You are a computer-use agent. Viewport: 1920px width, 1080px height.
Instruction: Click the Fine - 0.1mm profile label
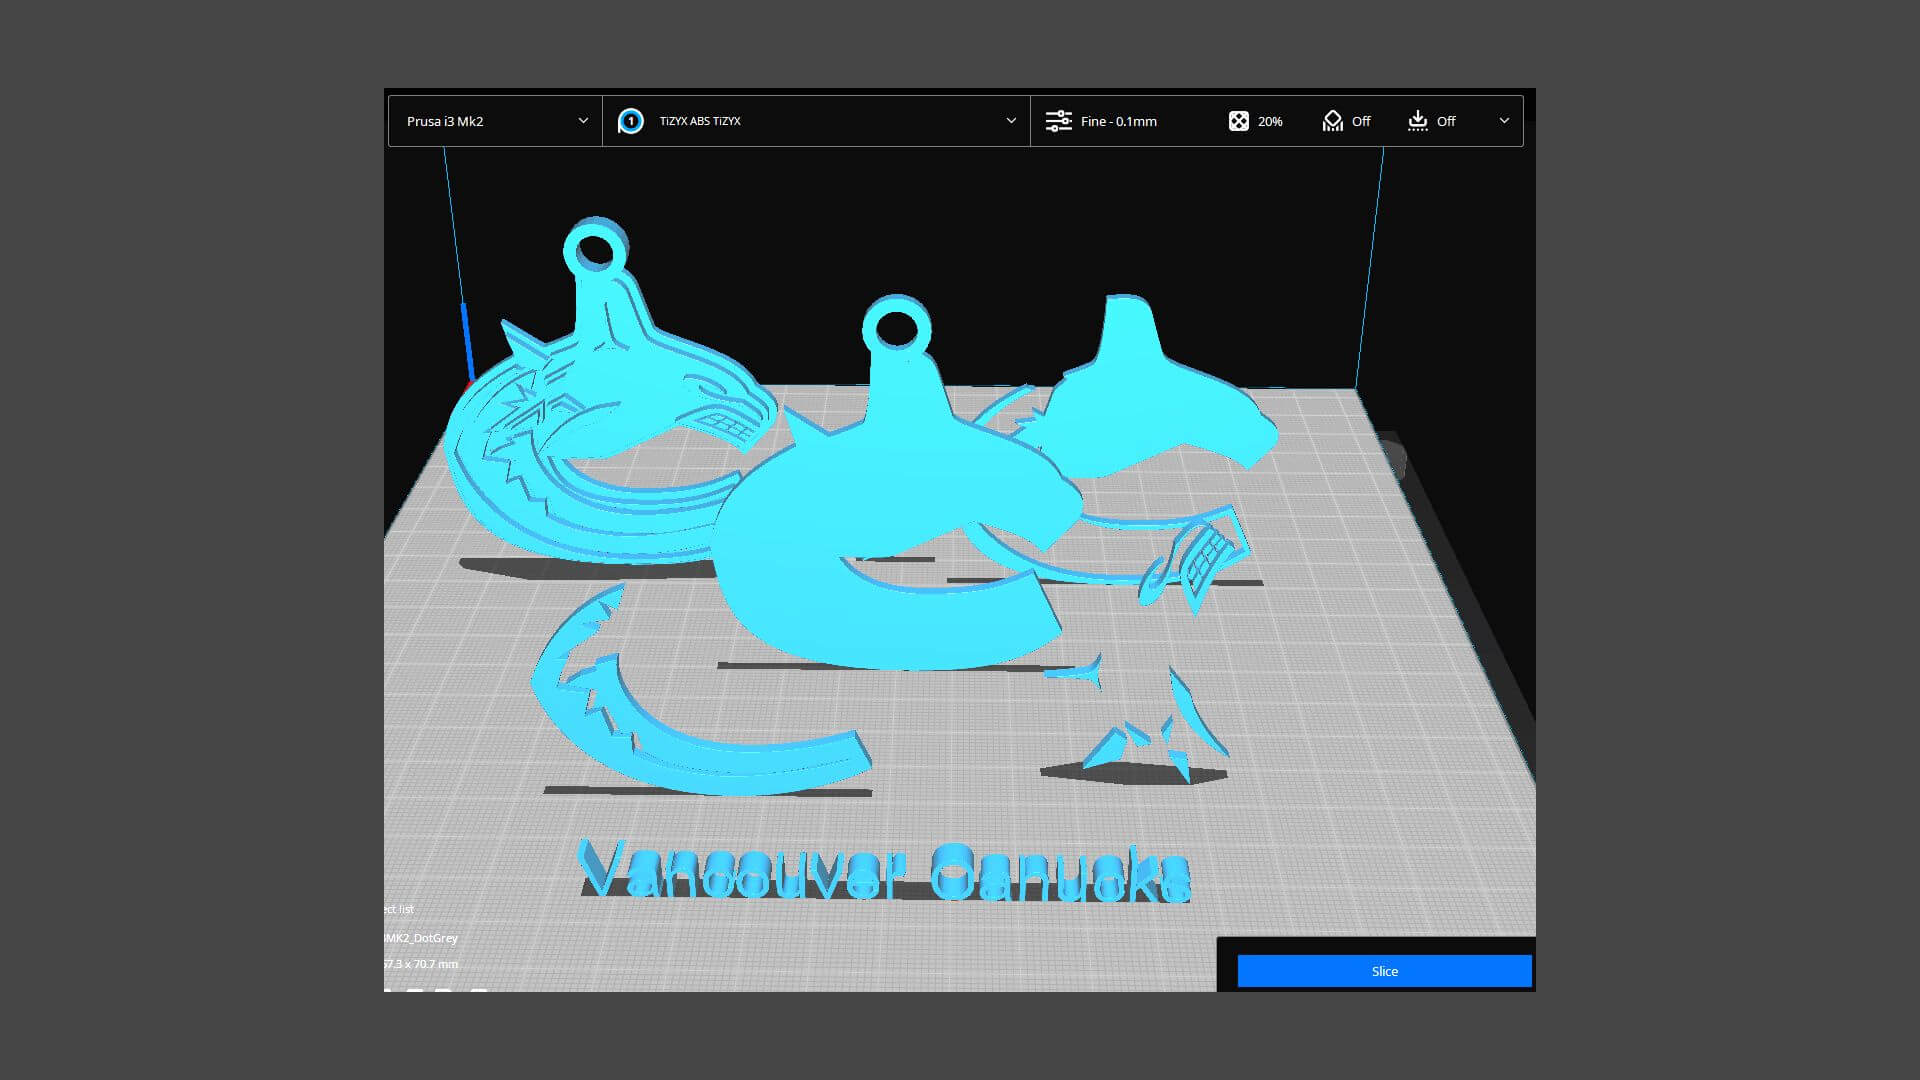click(x=1118, y=121)
